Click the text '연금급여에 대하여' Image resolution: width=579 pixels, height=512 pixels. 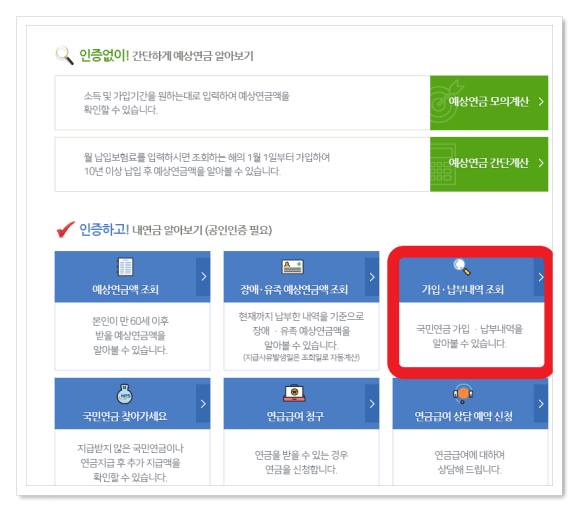pyautogui.click(x=469, y=455)
